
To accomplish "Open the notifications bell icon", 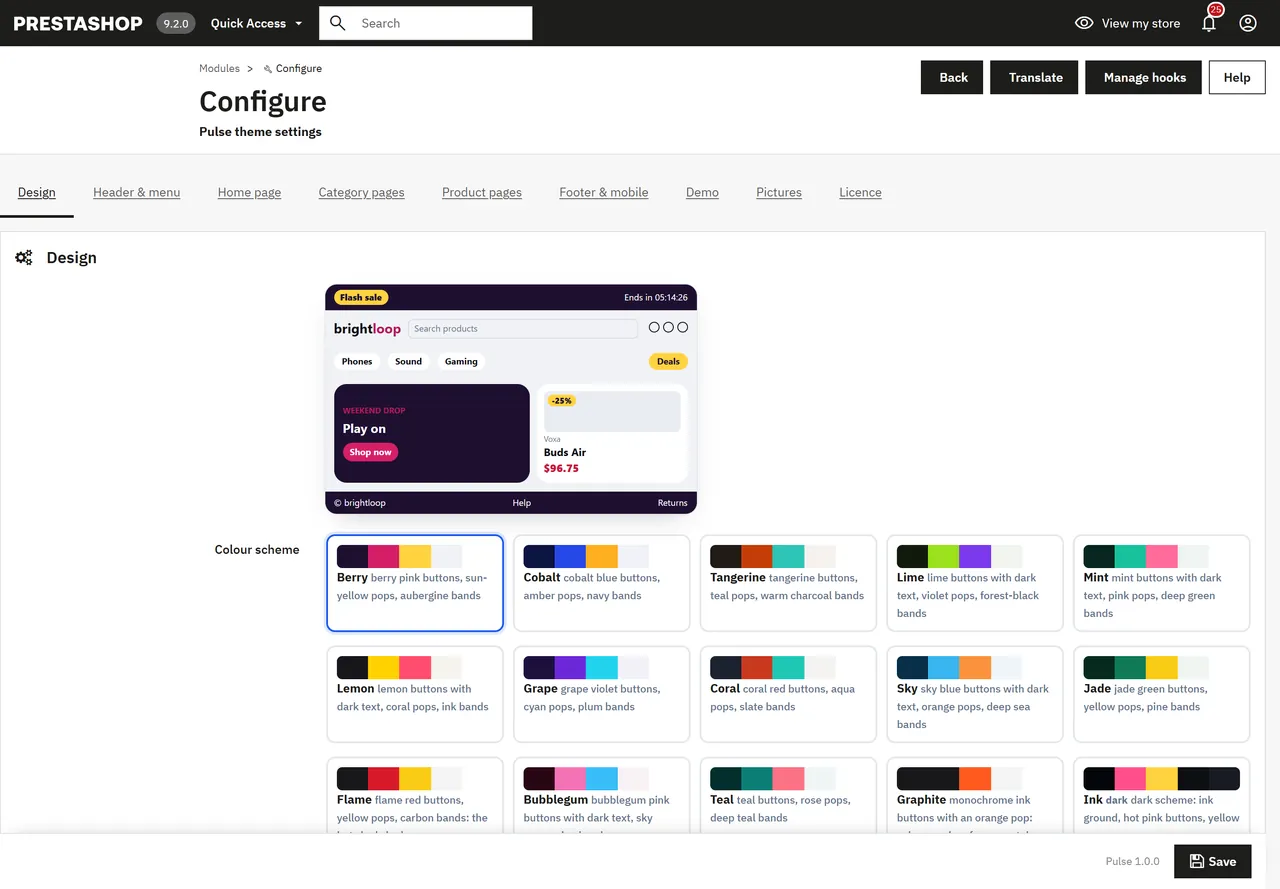I will coord(1209,23).
